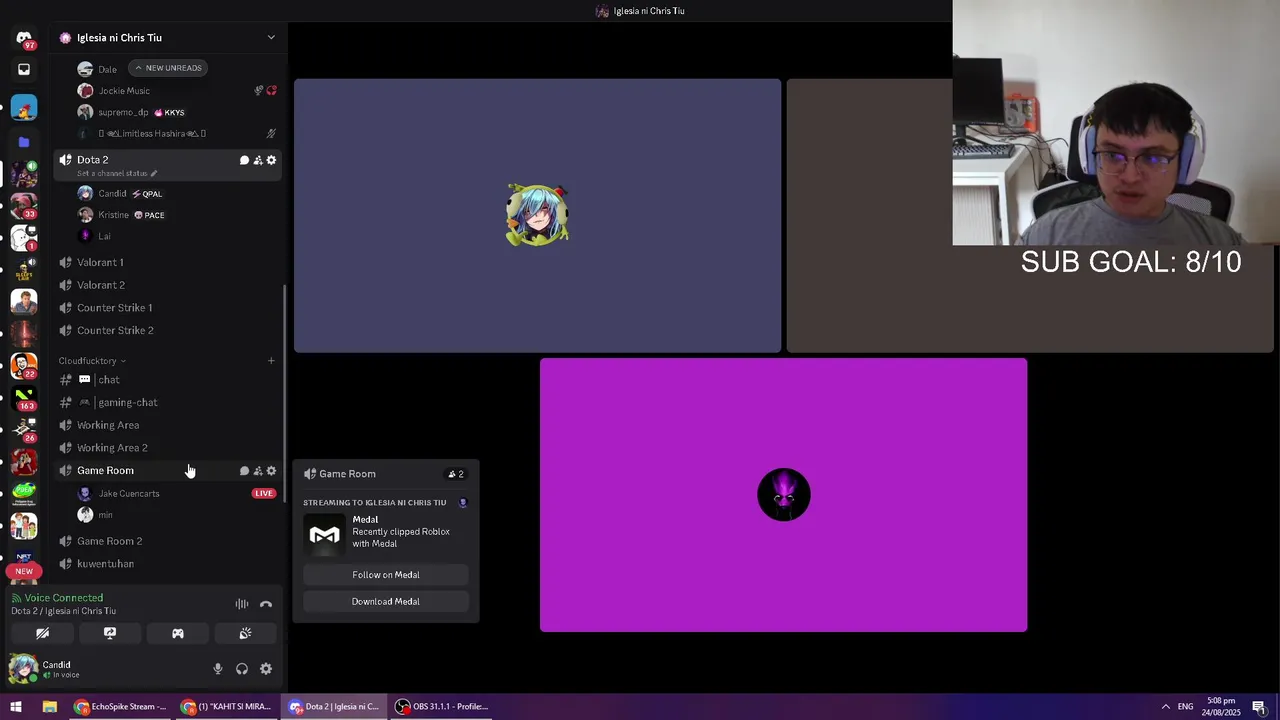Click Voice Connected status text
1280x720 pixels.
click(x=63, y=598)
